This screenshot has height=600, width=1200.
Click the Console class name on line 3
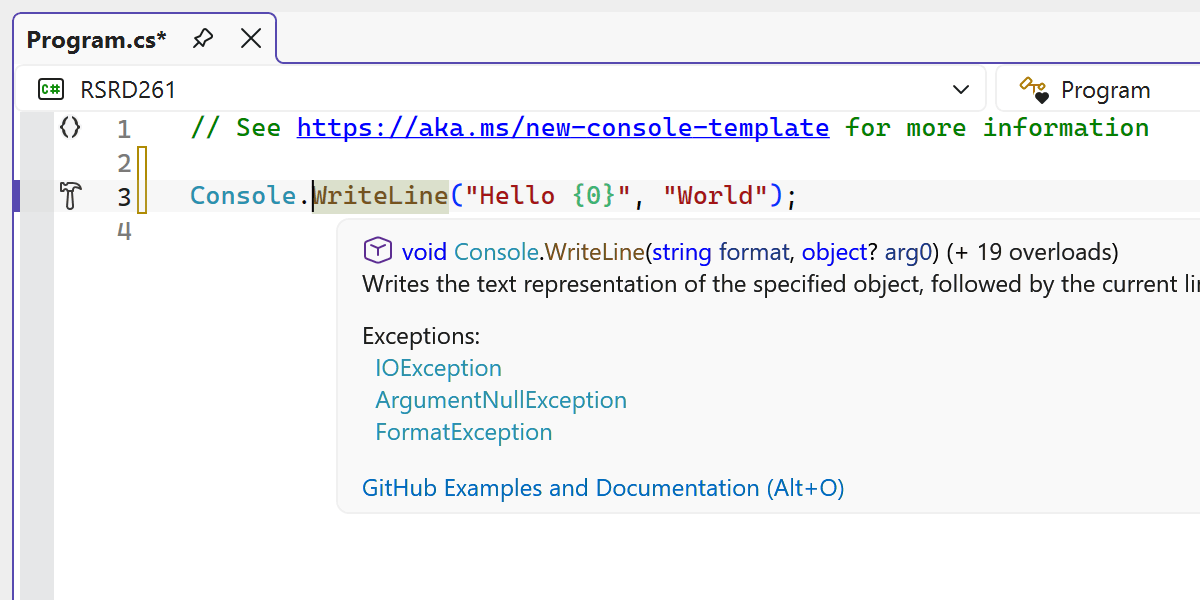pos(245,195)
